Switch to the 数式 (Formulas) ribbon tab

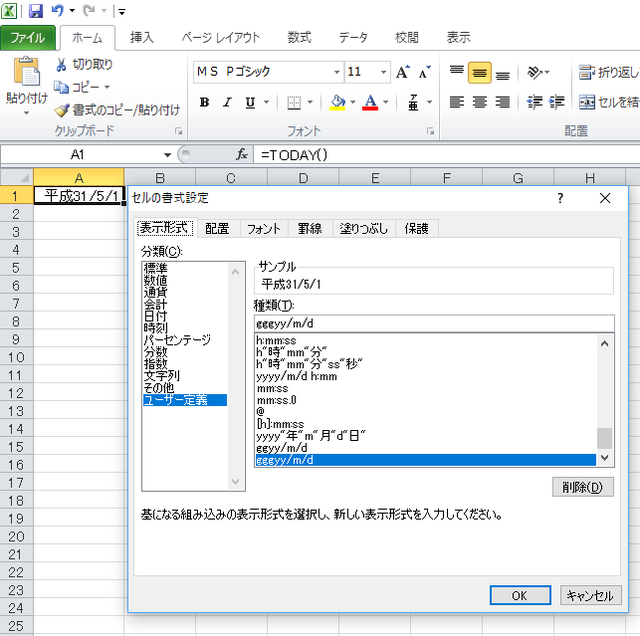(299, 38)
